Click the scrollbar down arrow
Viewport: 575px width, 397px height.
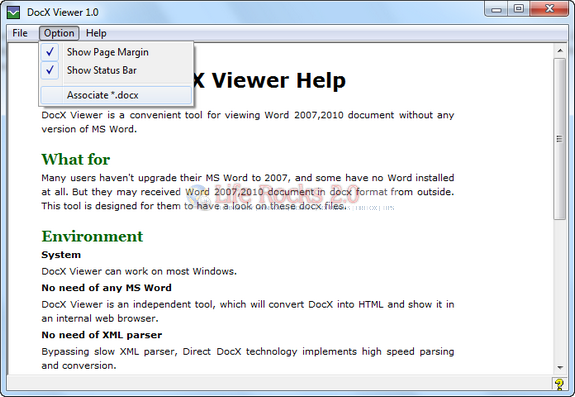pos(560,367)
